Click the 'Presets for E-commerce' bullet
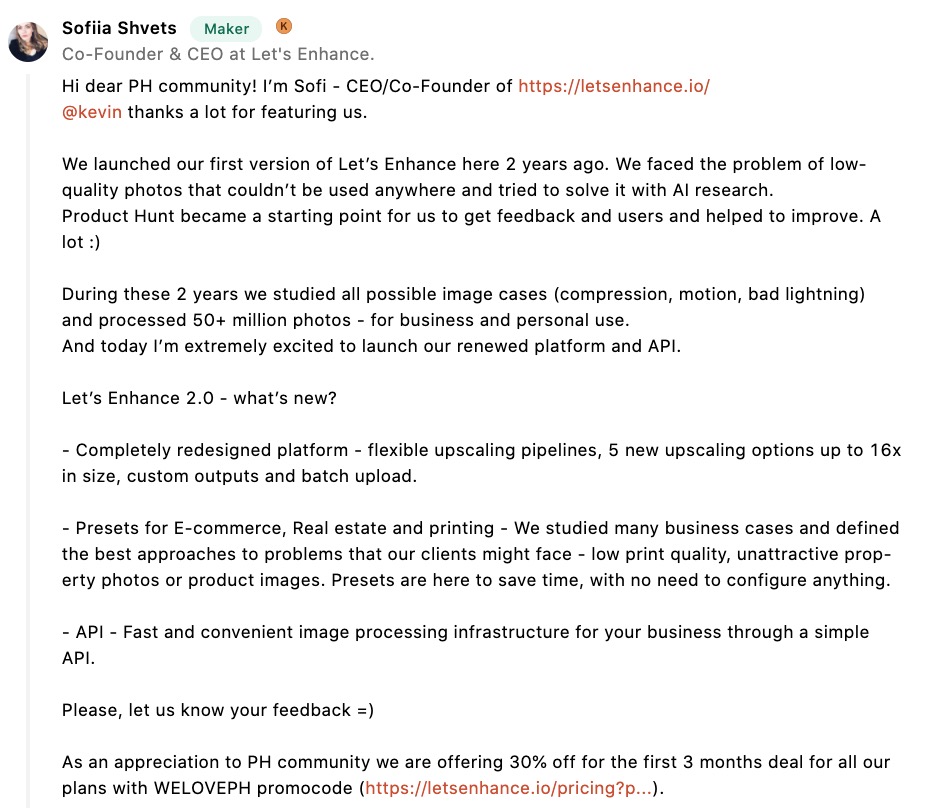The height and width of the screenshot is (808, 926). click(481, 554)
